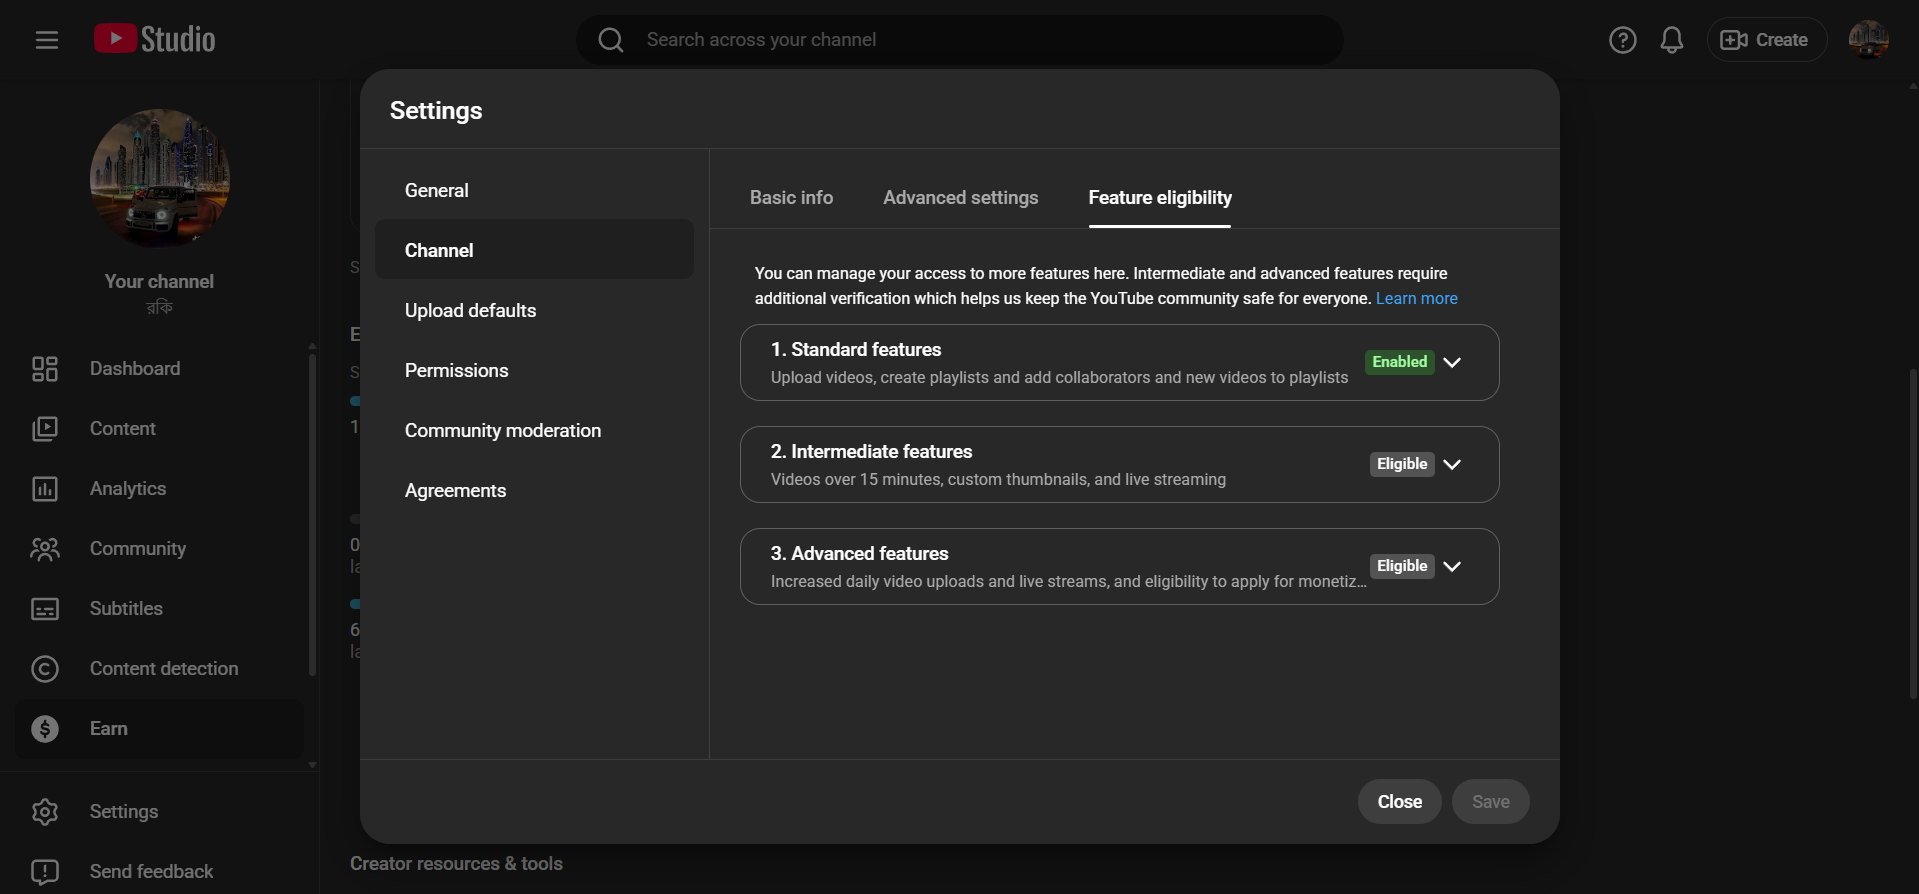Open the hamburger navigation menu
Viewport: 1919px width, 894px height.
46,40
